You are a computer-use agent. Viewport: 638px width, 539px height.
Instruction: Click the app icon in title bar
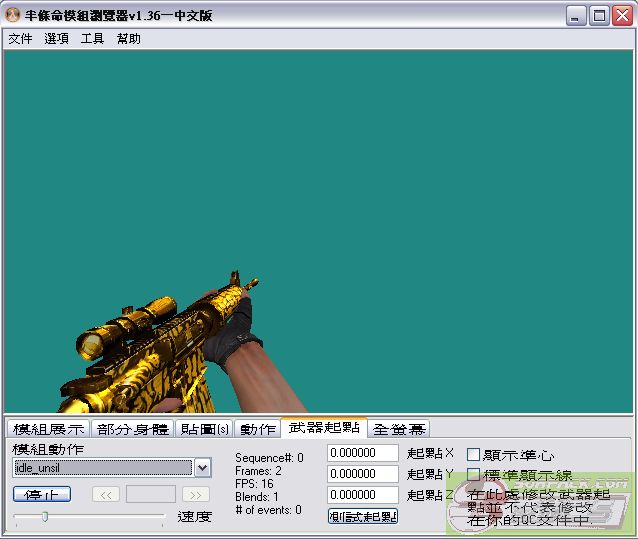click(x=13, y=15)
